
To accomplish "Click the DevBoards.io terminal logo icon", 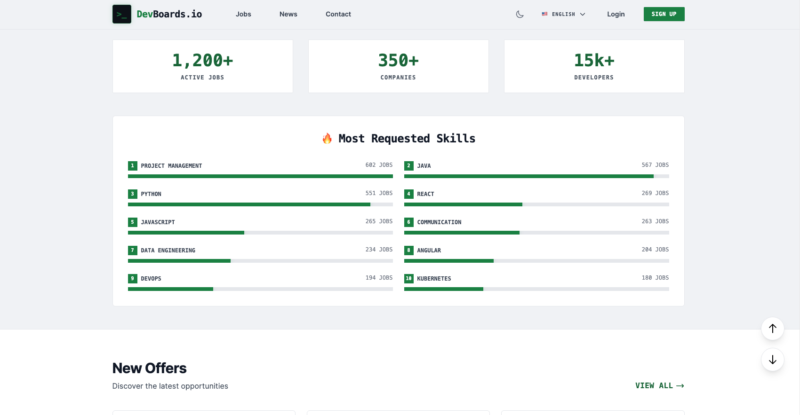I will pyautogui.click(x=121, y=14).
